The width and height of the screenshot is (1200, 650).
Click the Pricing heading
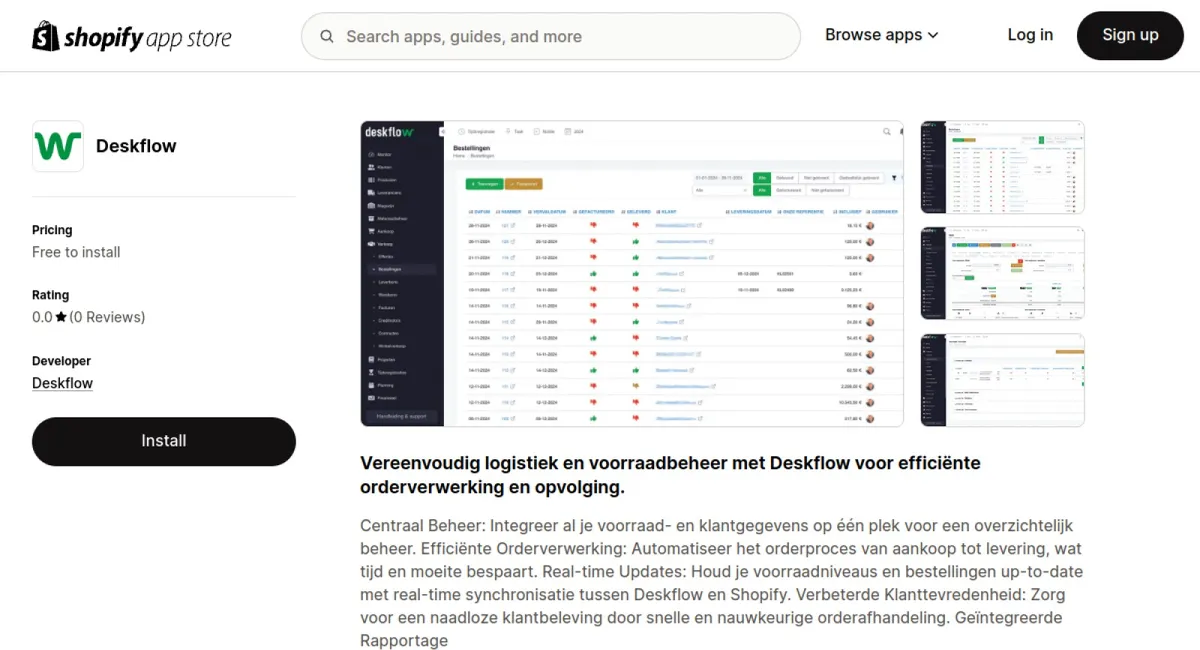point(52,230)
